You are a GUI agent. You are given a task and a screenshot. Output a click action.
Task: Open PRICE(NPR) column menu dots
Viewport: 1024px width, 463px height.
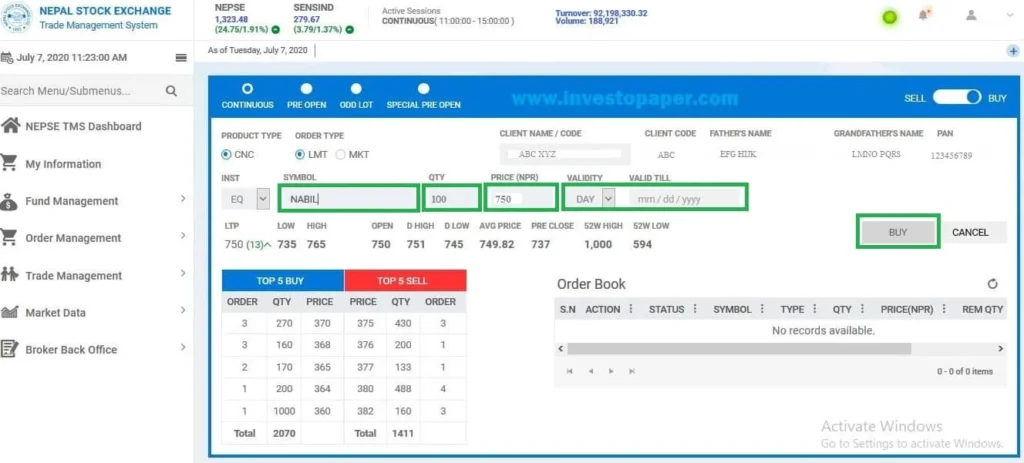coord(944,309)
